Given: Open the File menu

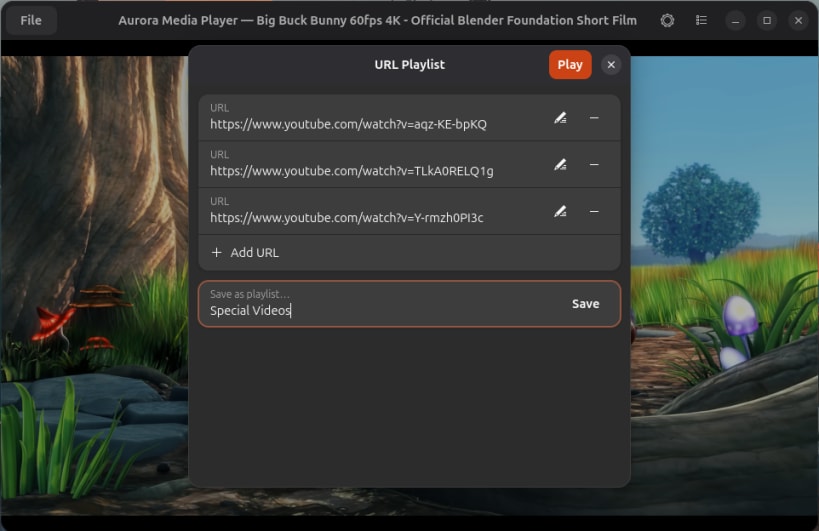Looking at the screenshot, I should click(x=31, y=20).
